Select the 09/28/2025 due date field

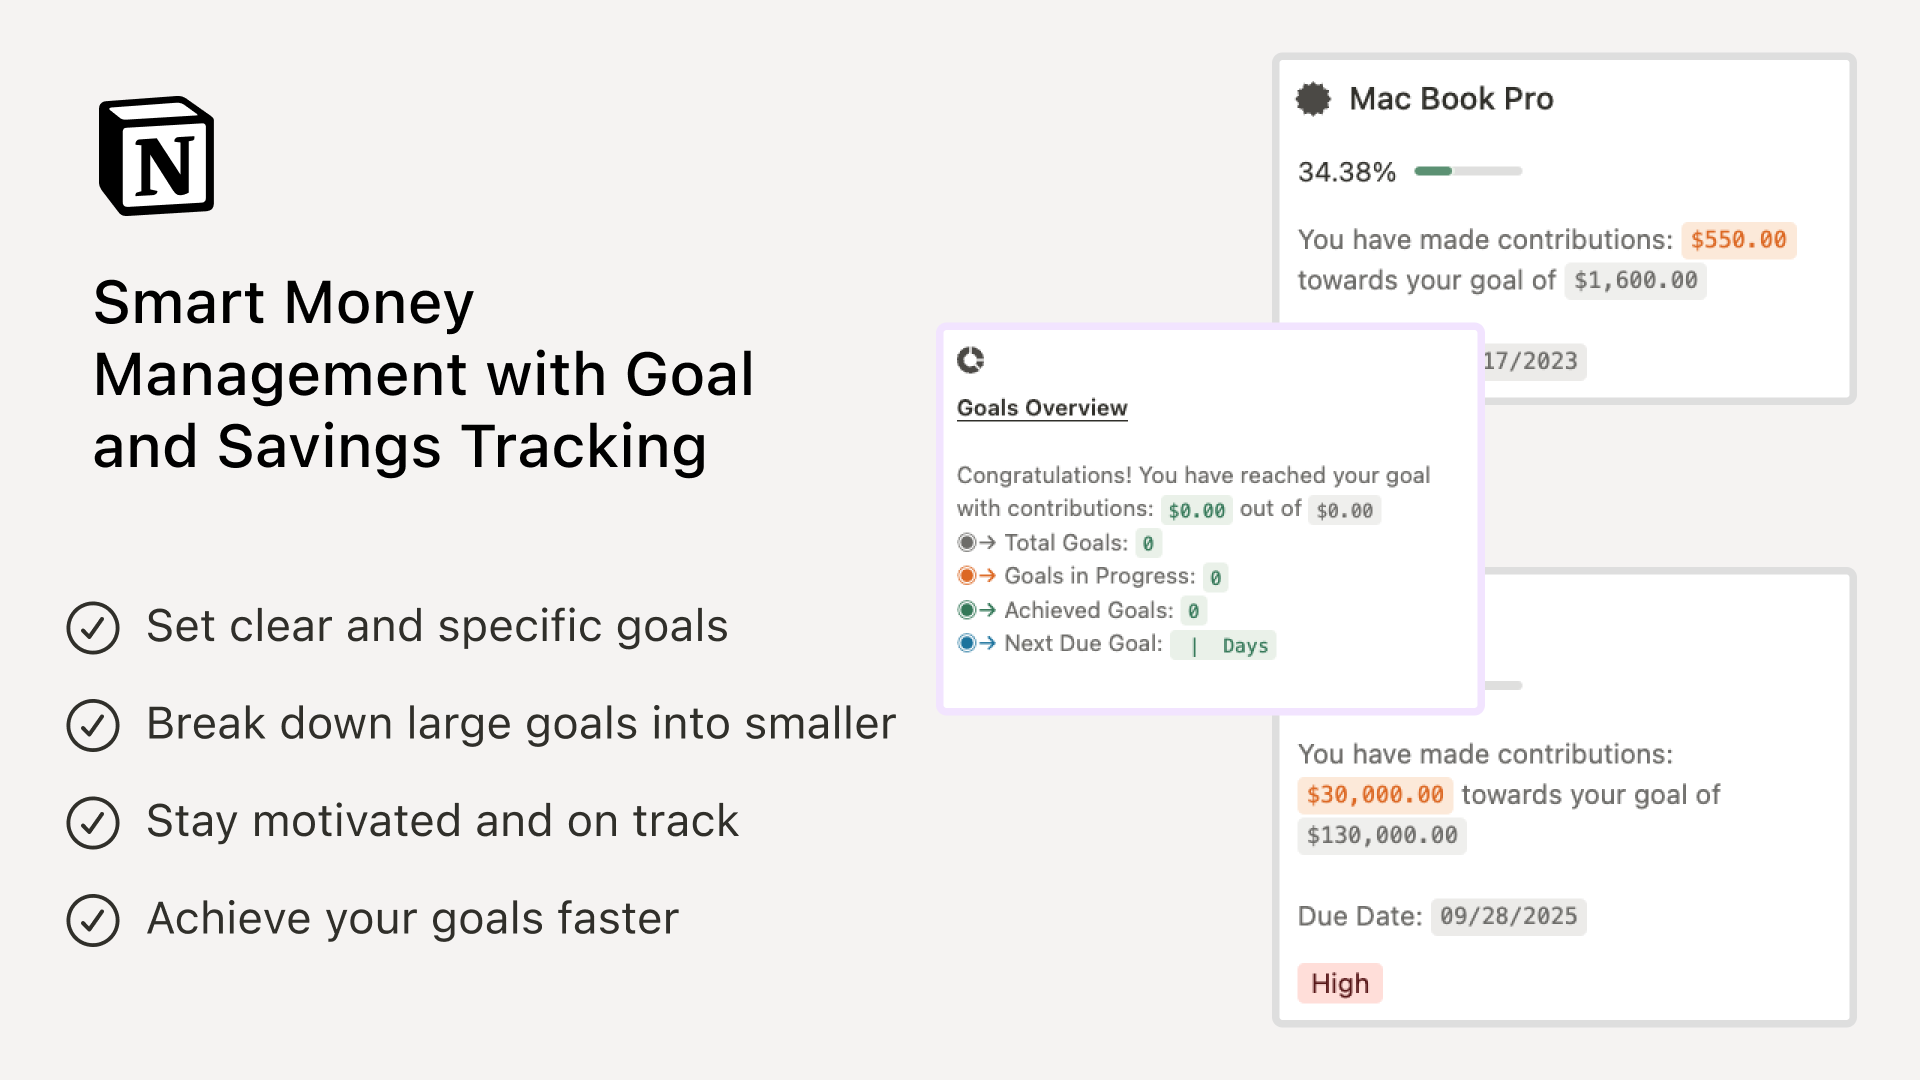coord(1508,916)
